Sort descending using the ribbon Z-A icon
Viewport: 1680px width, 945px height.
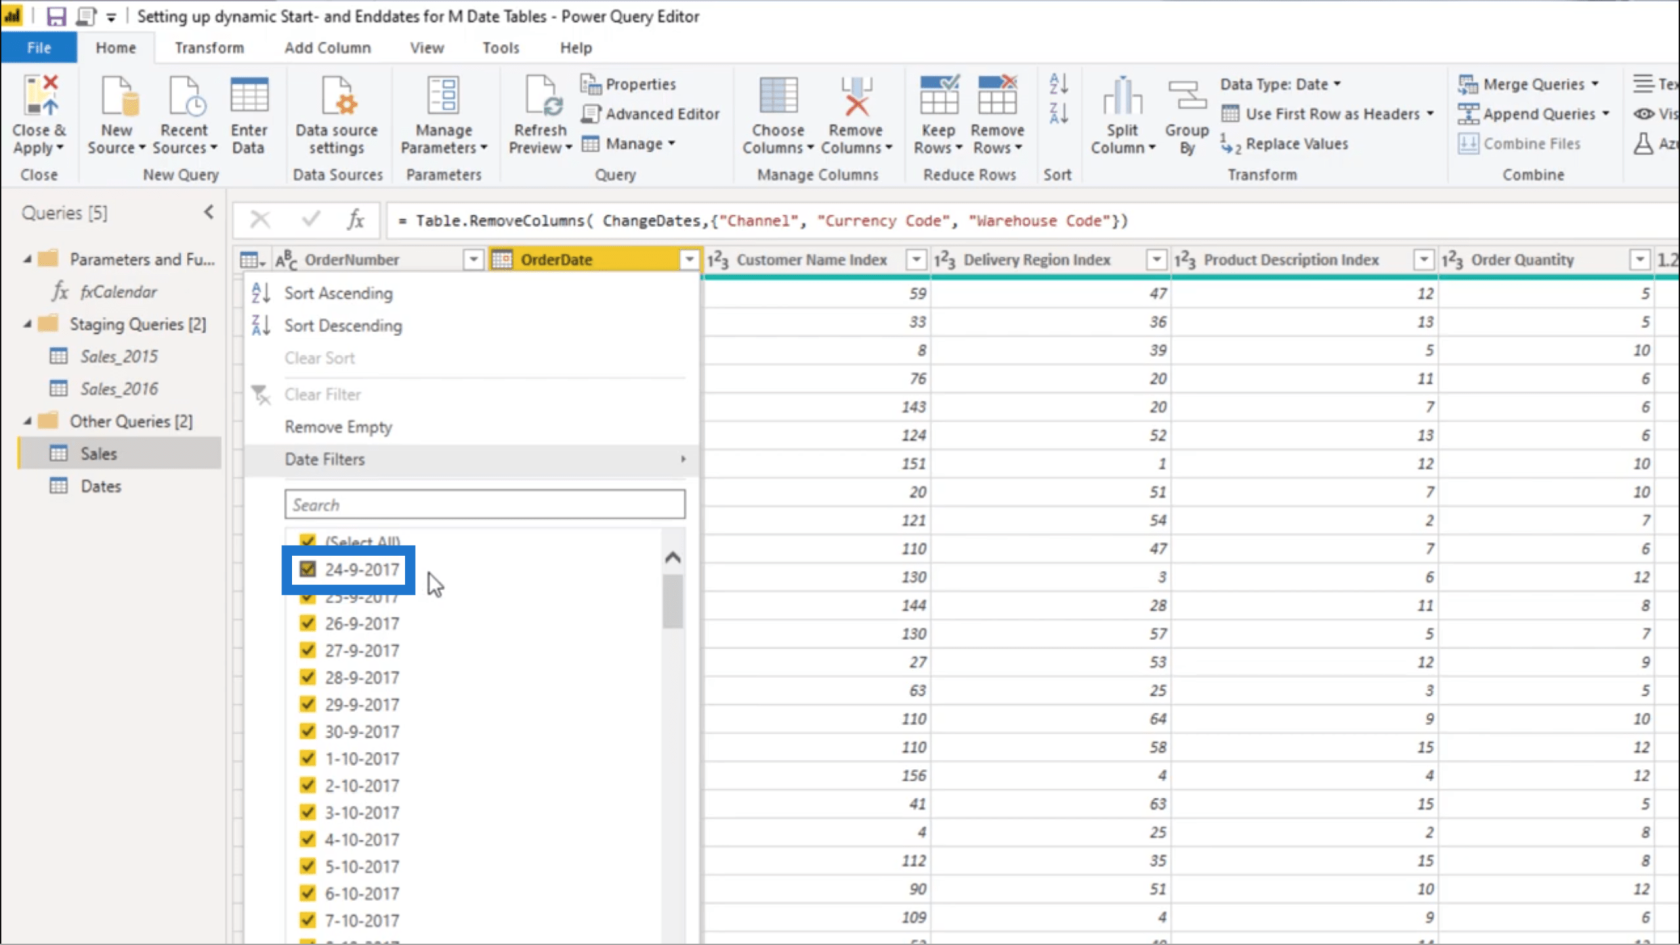tap(1058, 113)
